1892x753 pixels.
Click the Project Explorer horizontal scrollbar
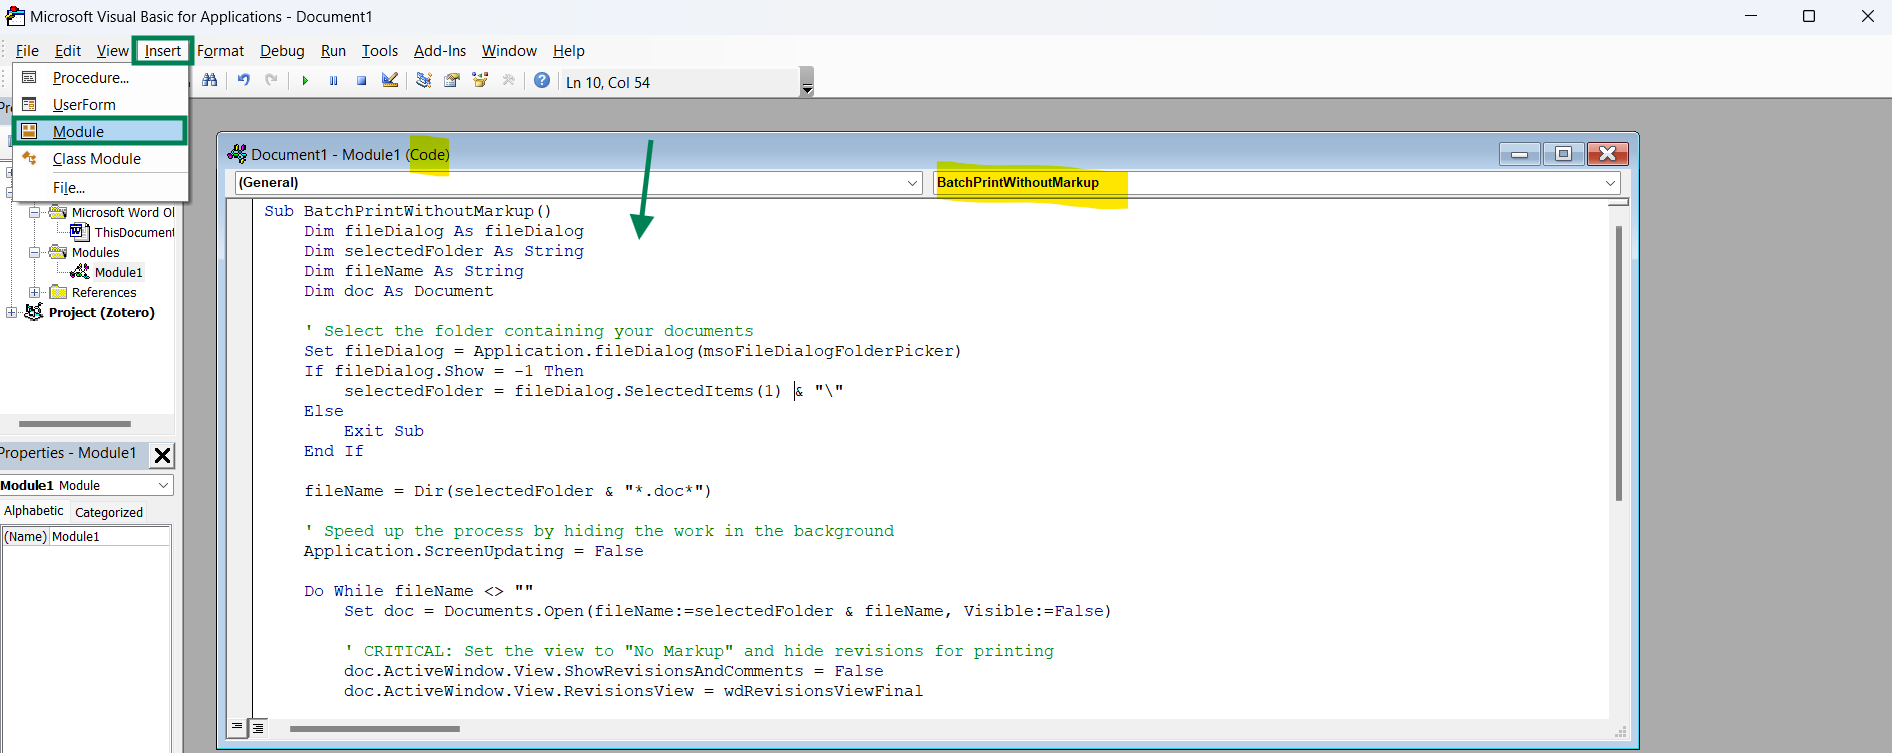(x=75, y=424)
